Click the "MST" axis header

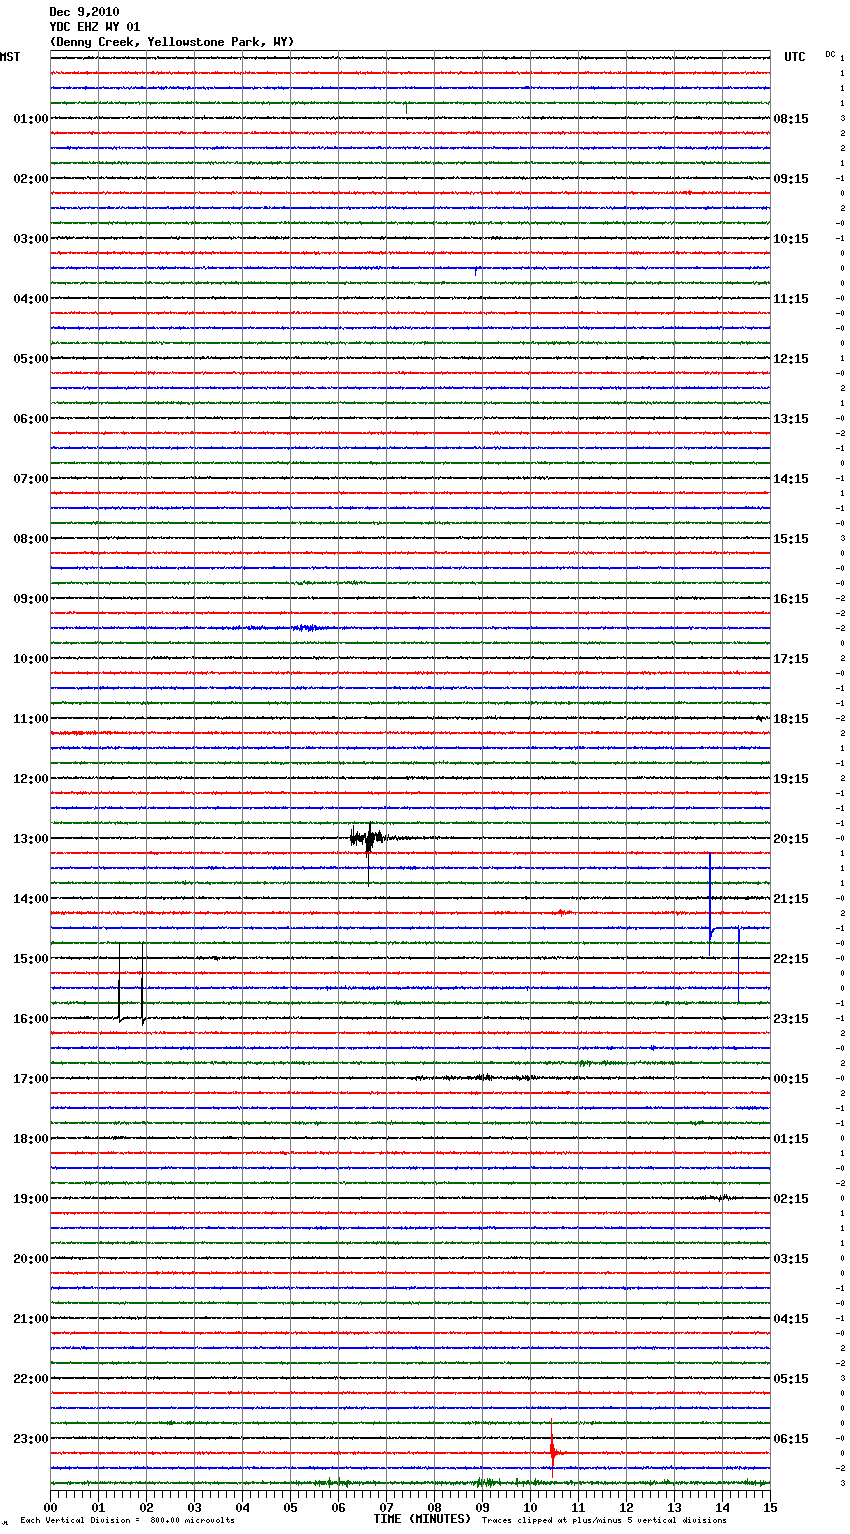click(x=10, y=57)
